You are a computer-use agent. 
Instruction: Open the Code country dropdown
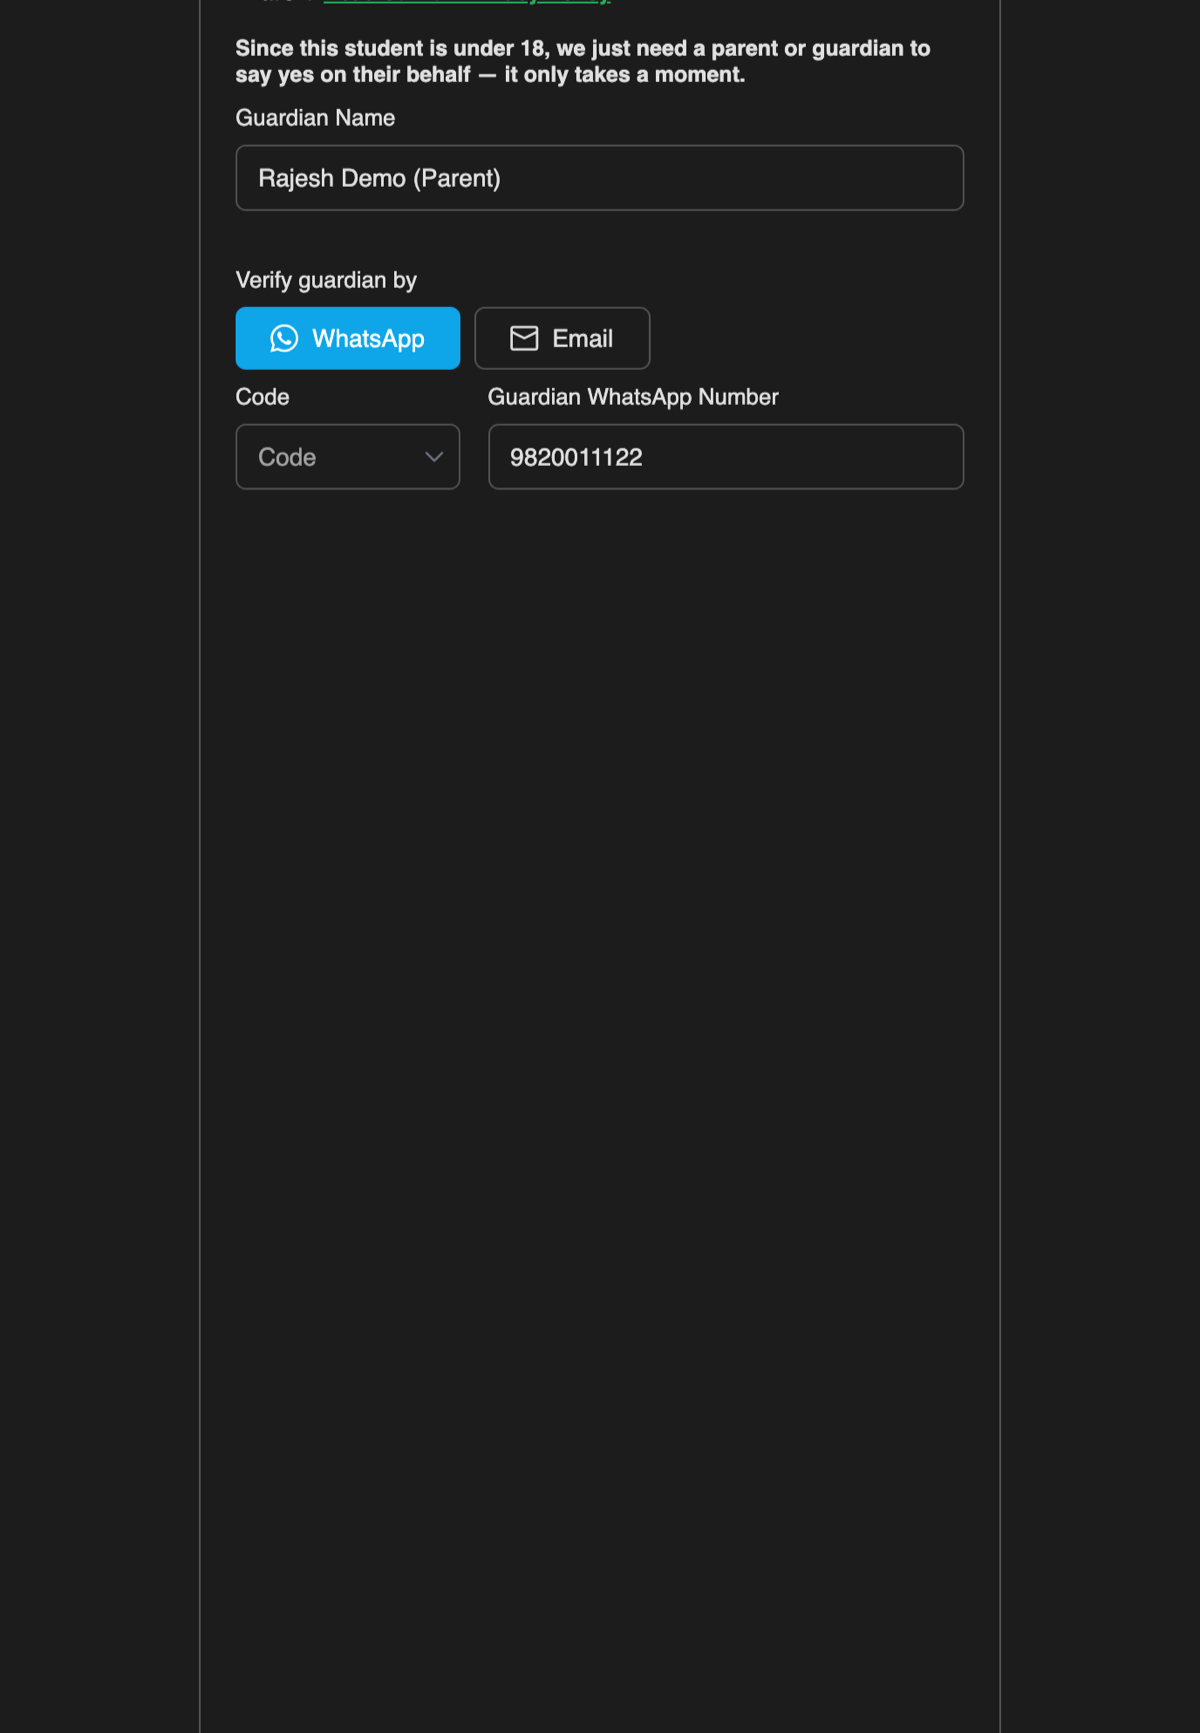point(348,457)
